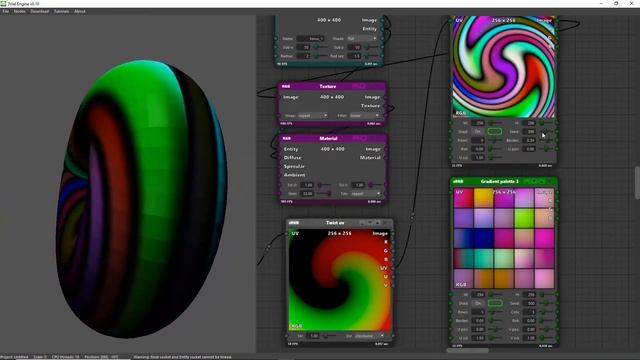Click the bright green swatch in Gradient palette 3
Image resolution: width=640 pixels, height=360 pixels.
tap(524, 218)
